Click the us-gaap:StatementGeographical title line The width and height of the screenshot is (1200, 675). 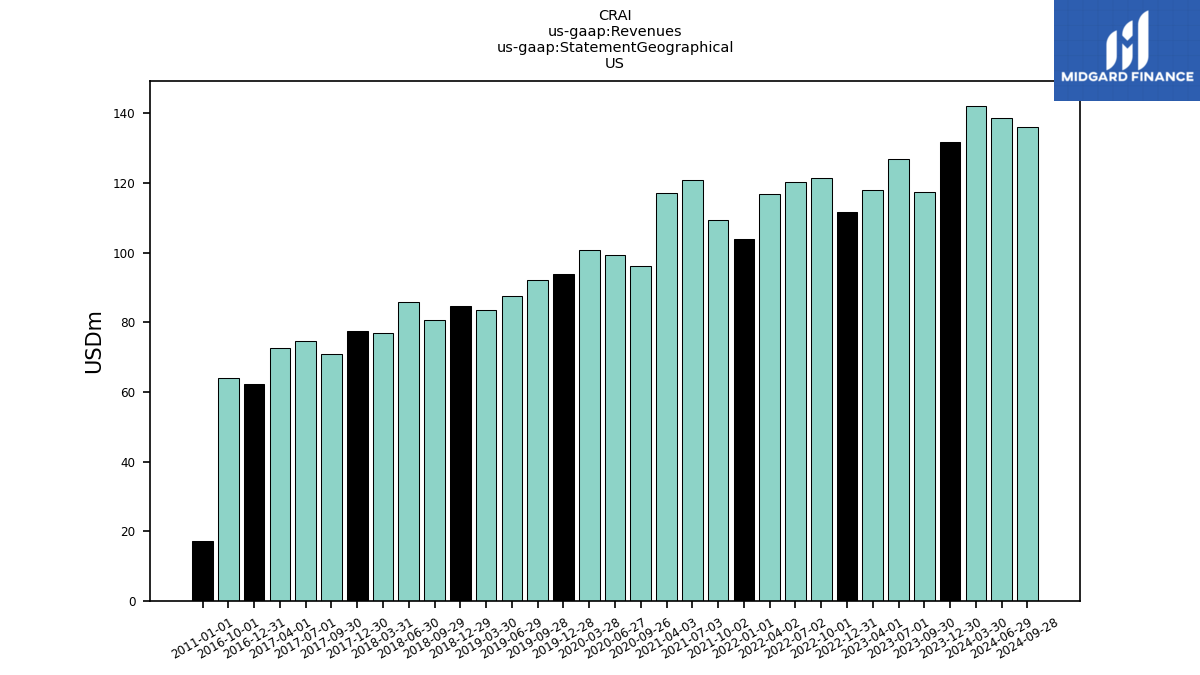click(615, 48)
